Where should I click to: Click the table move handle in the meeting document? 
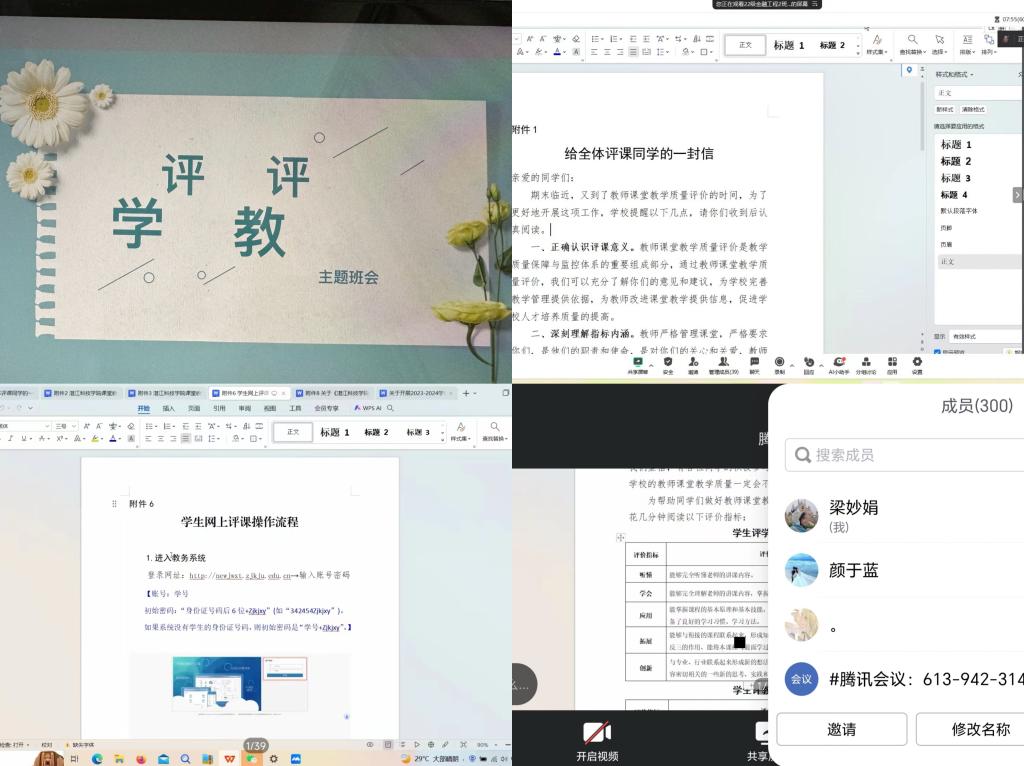pyautogui.click(x=620, y=537)
